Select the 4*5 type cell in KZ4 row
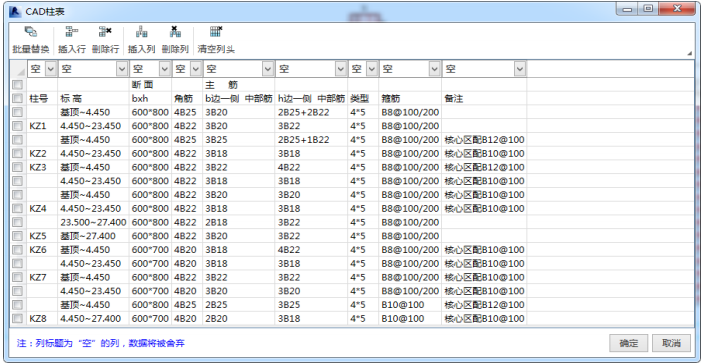The height and width of the screenshot is (364, 701). (363, 209)
